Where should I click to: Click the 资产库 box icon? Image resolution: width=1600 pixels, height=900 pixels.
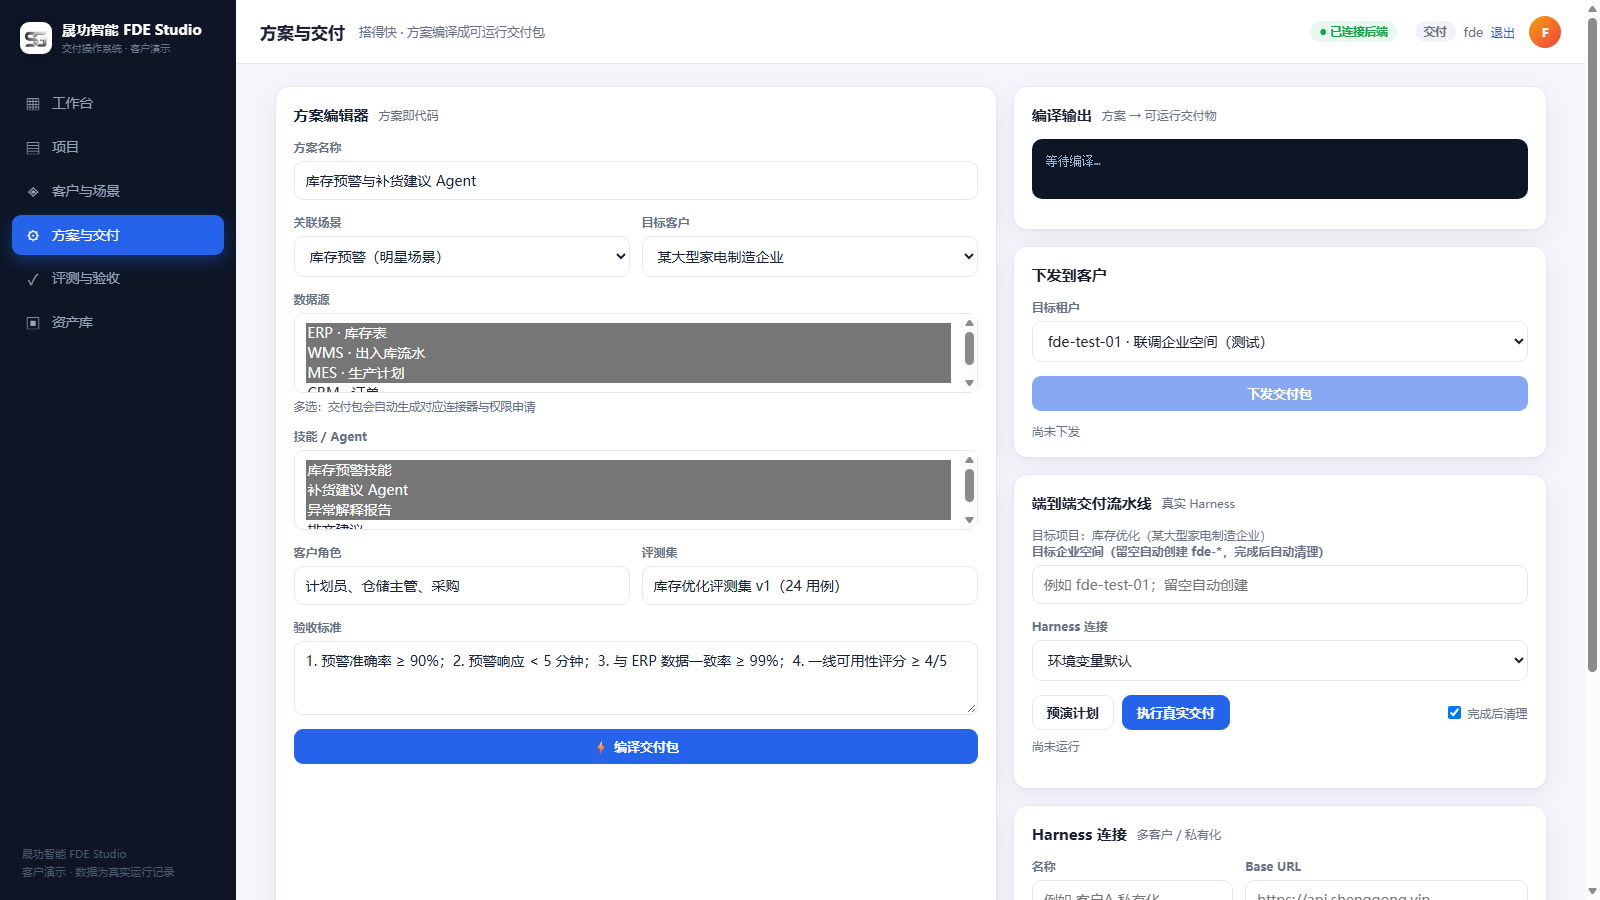click(x=33, y=323)
